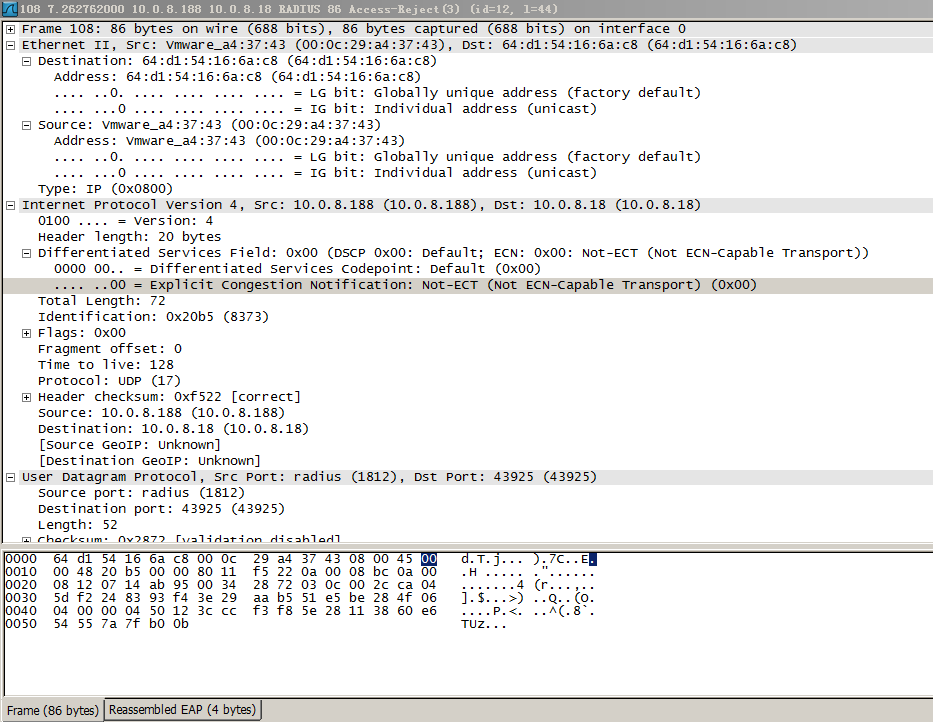Collapse the Destination address subtree
933x722 pixels.
pos(26,60)
